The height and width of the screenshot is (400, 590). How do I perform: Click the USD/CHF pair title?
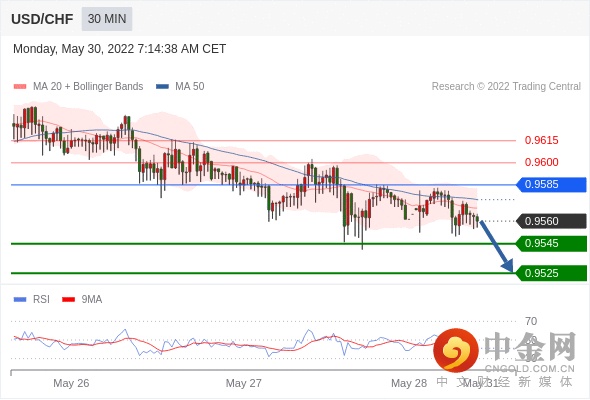[x=42, y=19]
